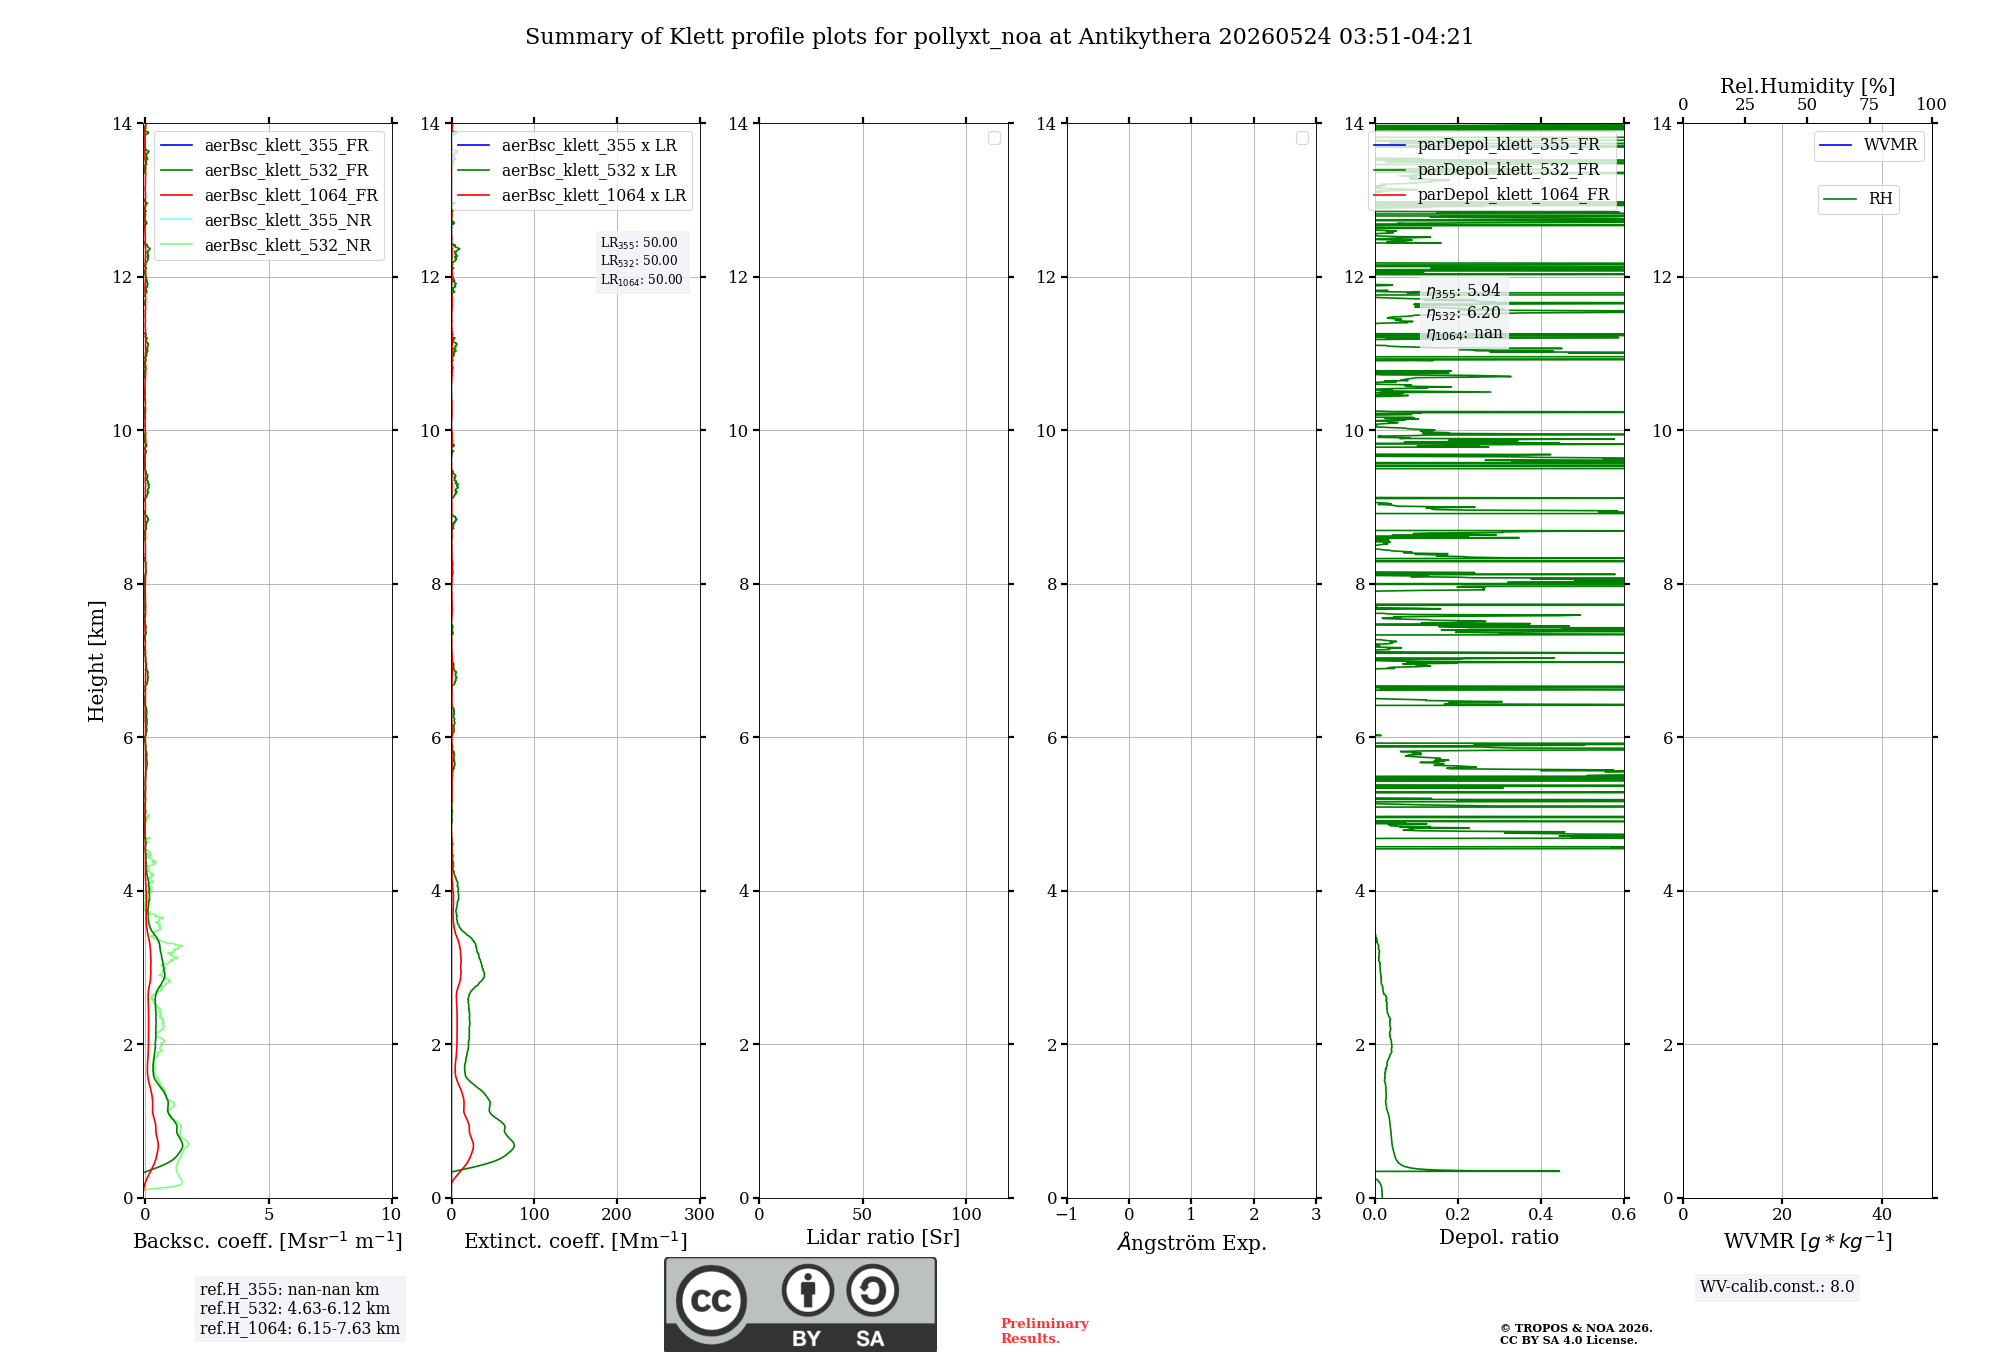Click the η1064: nan annotation

tap(1464, 334)
